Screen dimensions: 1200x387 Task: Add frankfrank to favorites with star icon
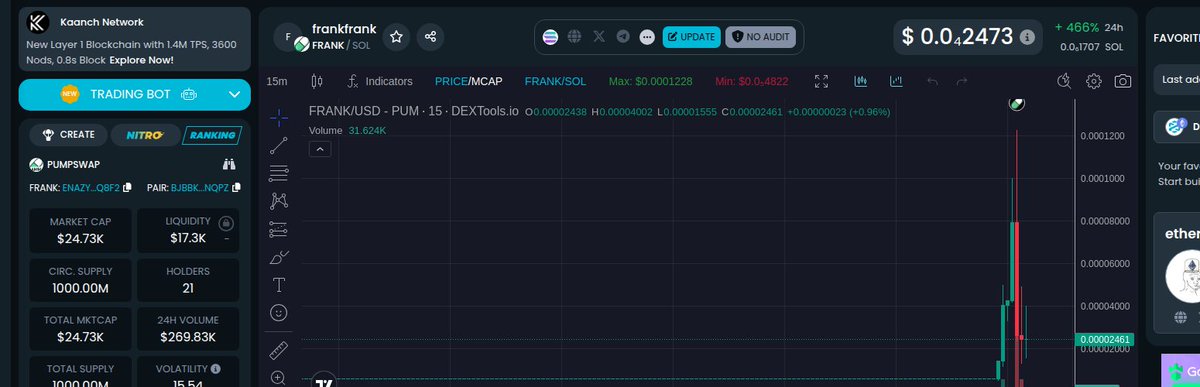pyautogui.click(x=396, y=37)
